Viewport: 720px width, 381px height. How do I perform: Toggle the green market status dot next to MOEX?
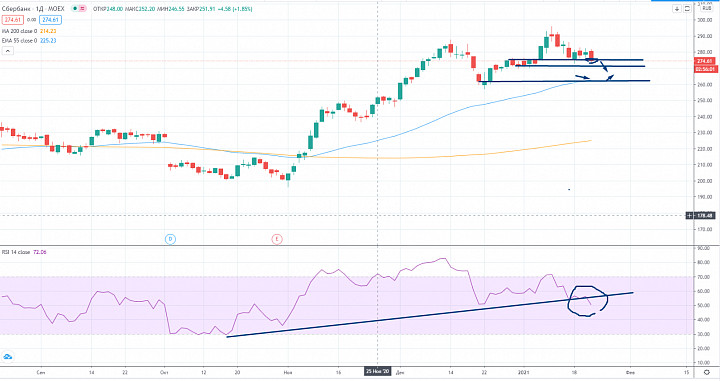[74, 9]
